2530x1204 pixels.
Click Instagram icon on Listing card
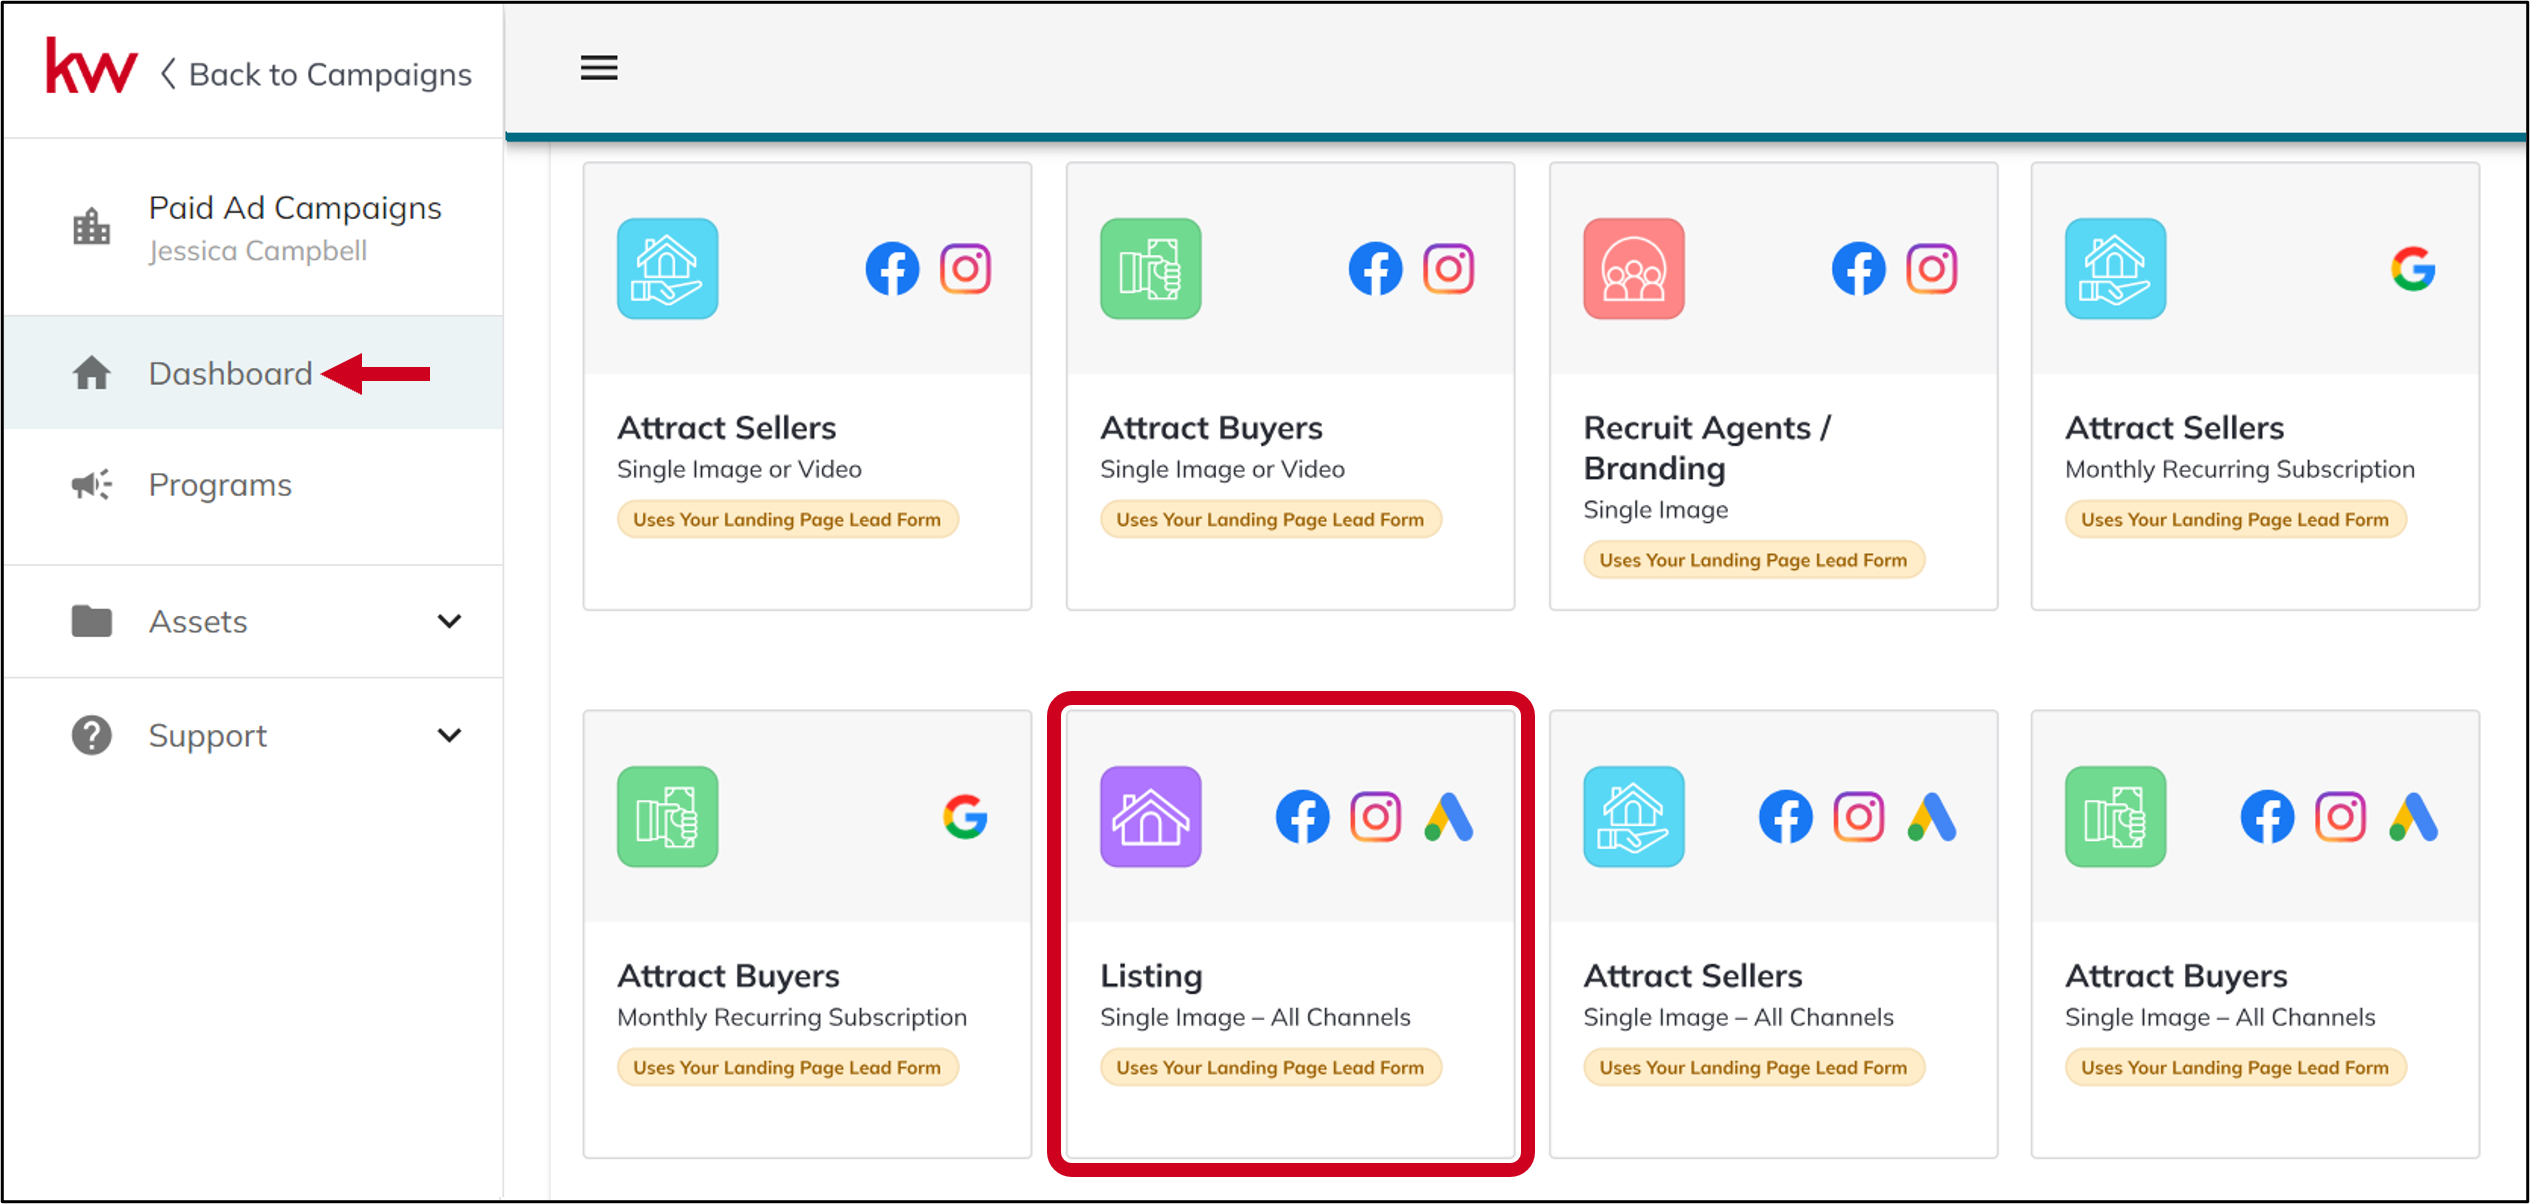point(1375,816)
